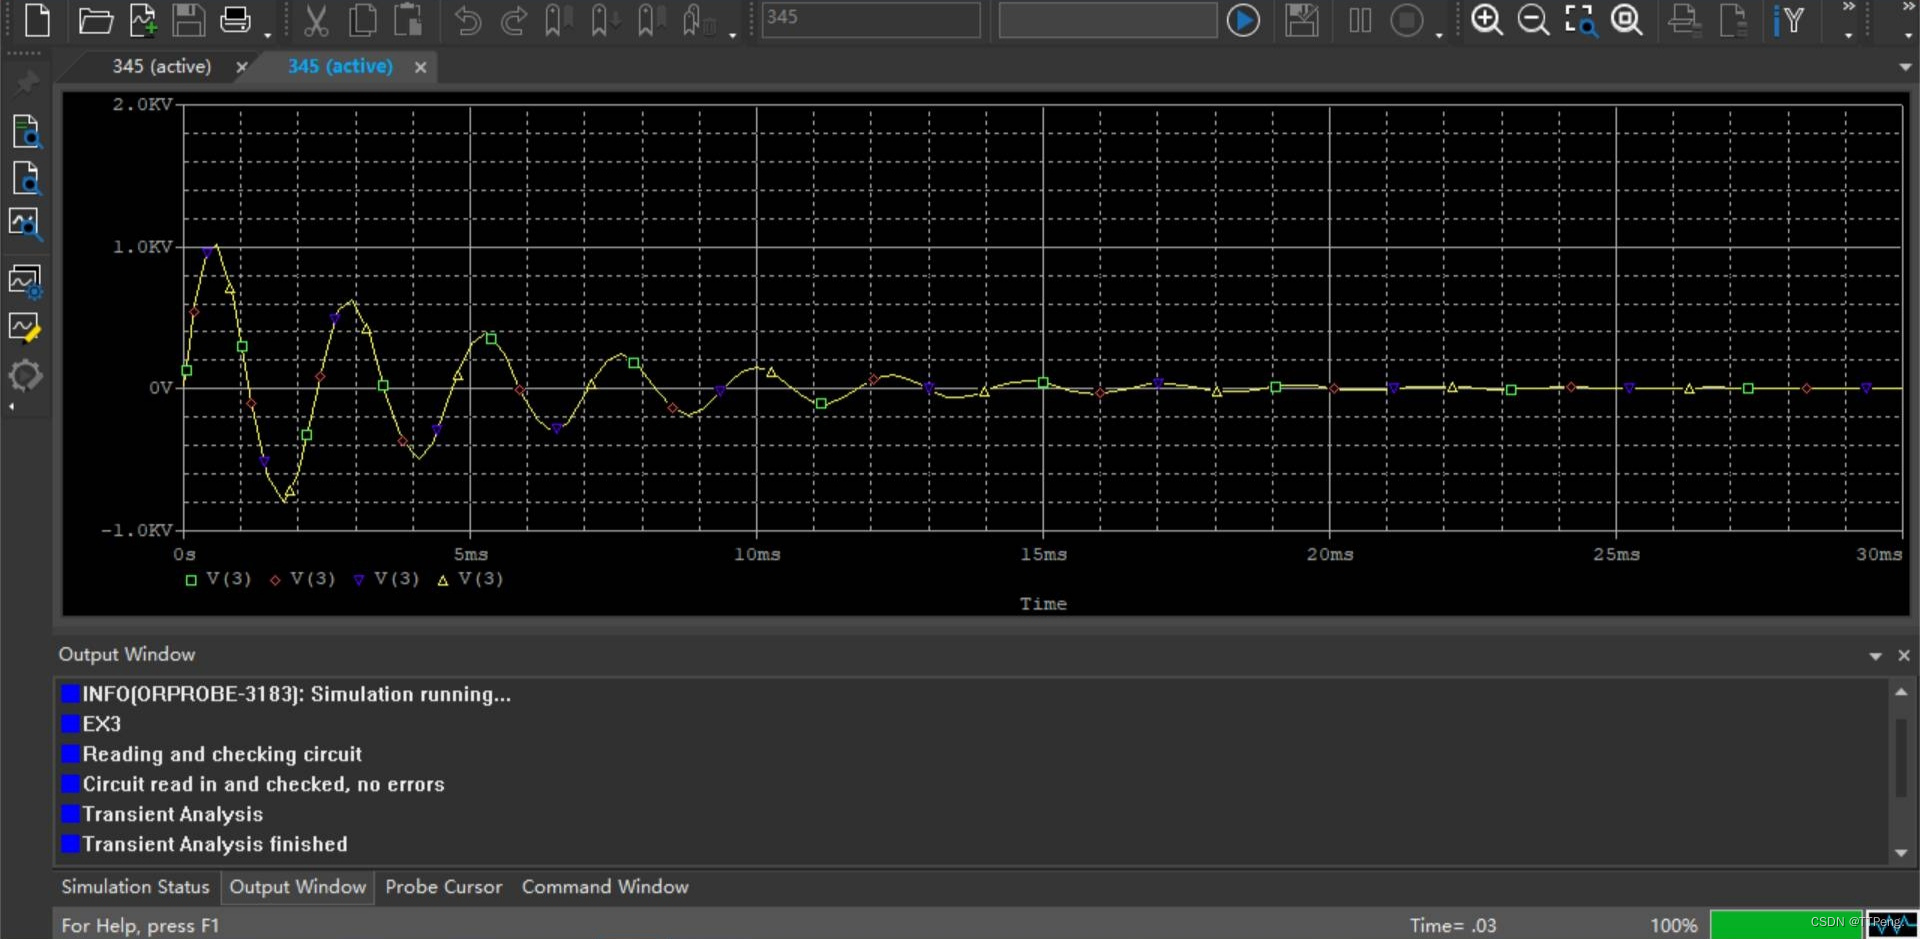
Task: Go to the next bookmark icon
Action: click(x=604, y=20)
